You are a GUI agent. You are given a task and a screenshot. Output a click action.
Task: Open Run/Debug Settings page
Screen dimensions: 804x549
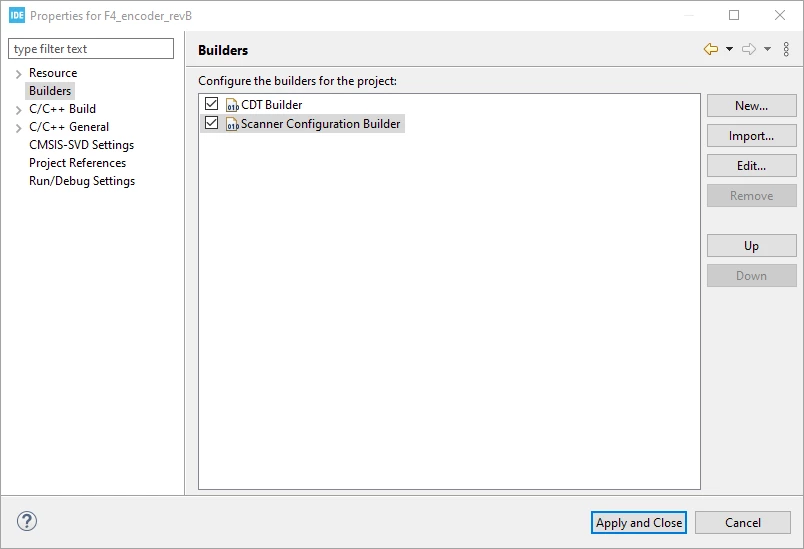pos(82,181)
